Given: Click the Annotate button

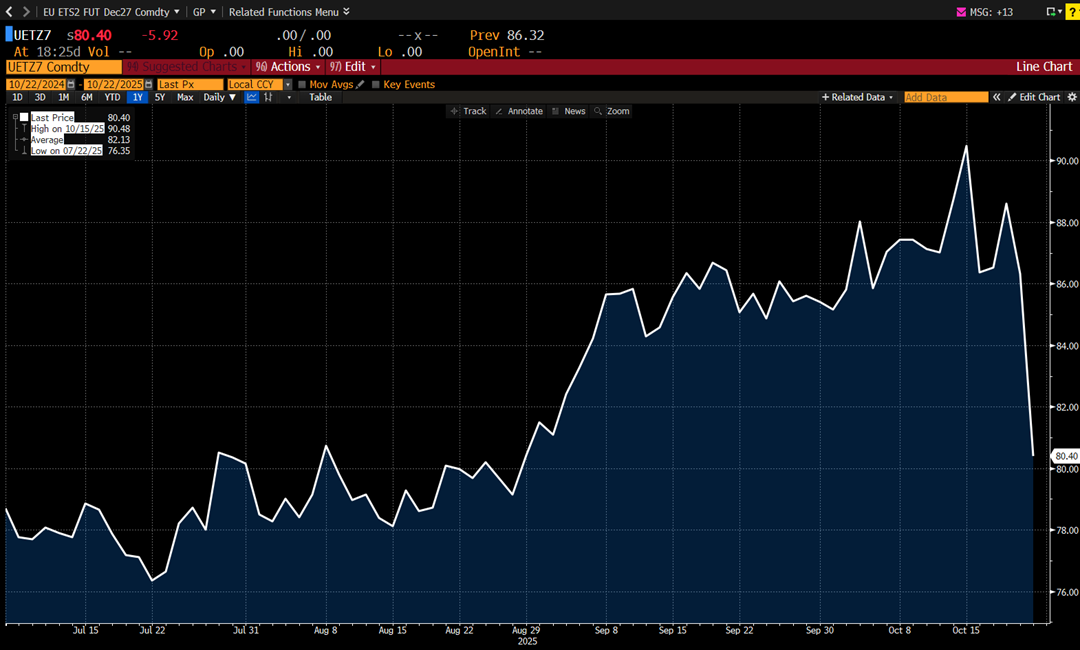Looking at the screenshot, I should pyautogui.click(x=519, y=111).
